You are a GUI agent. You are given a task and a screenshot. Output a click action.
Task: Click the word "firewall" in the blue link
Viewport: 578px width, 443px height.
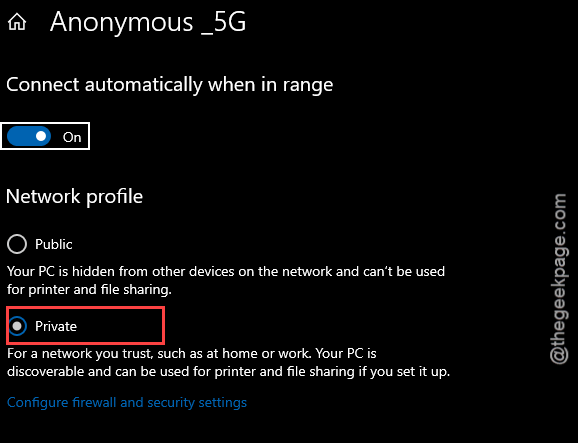tap(94, 402)
